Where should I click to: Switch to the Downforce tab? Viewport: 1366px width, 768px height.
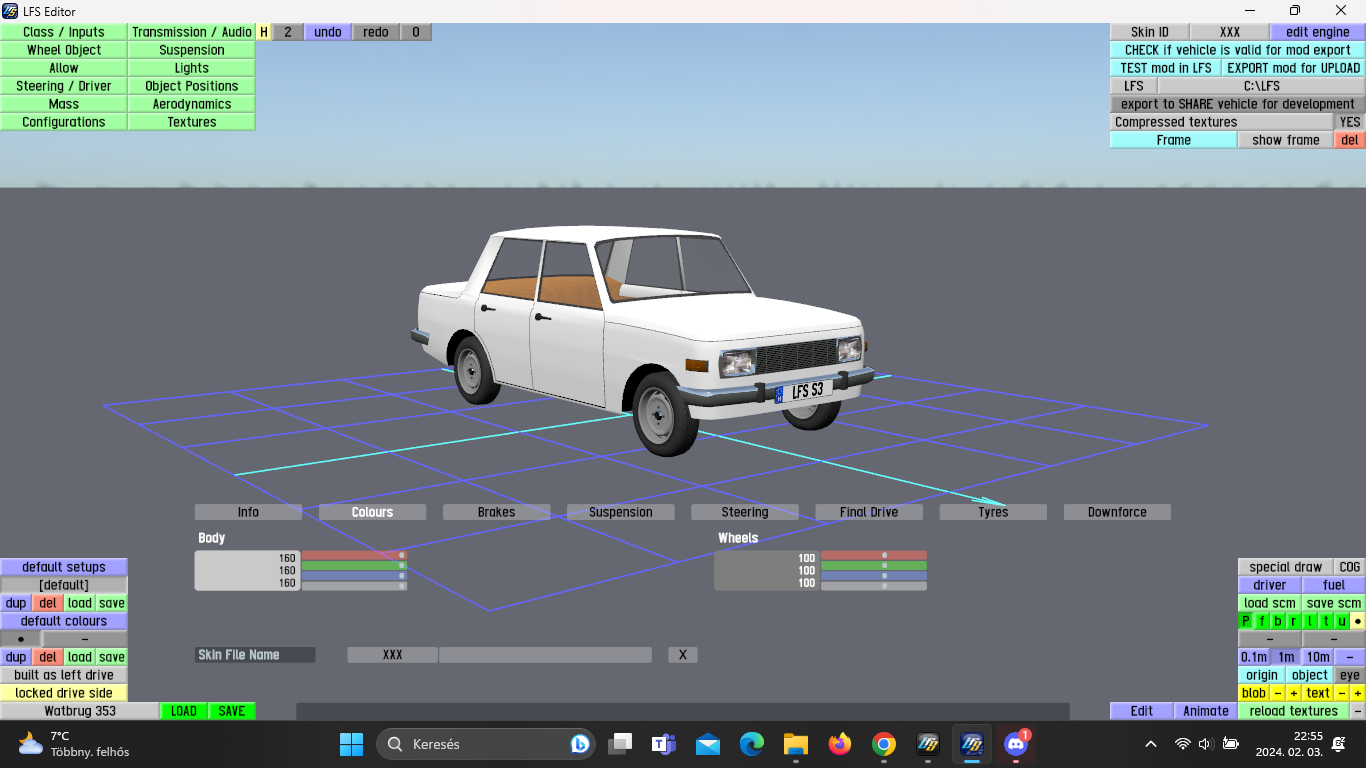pos(1117,512)
